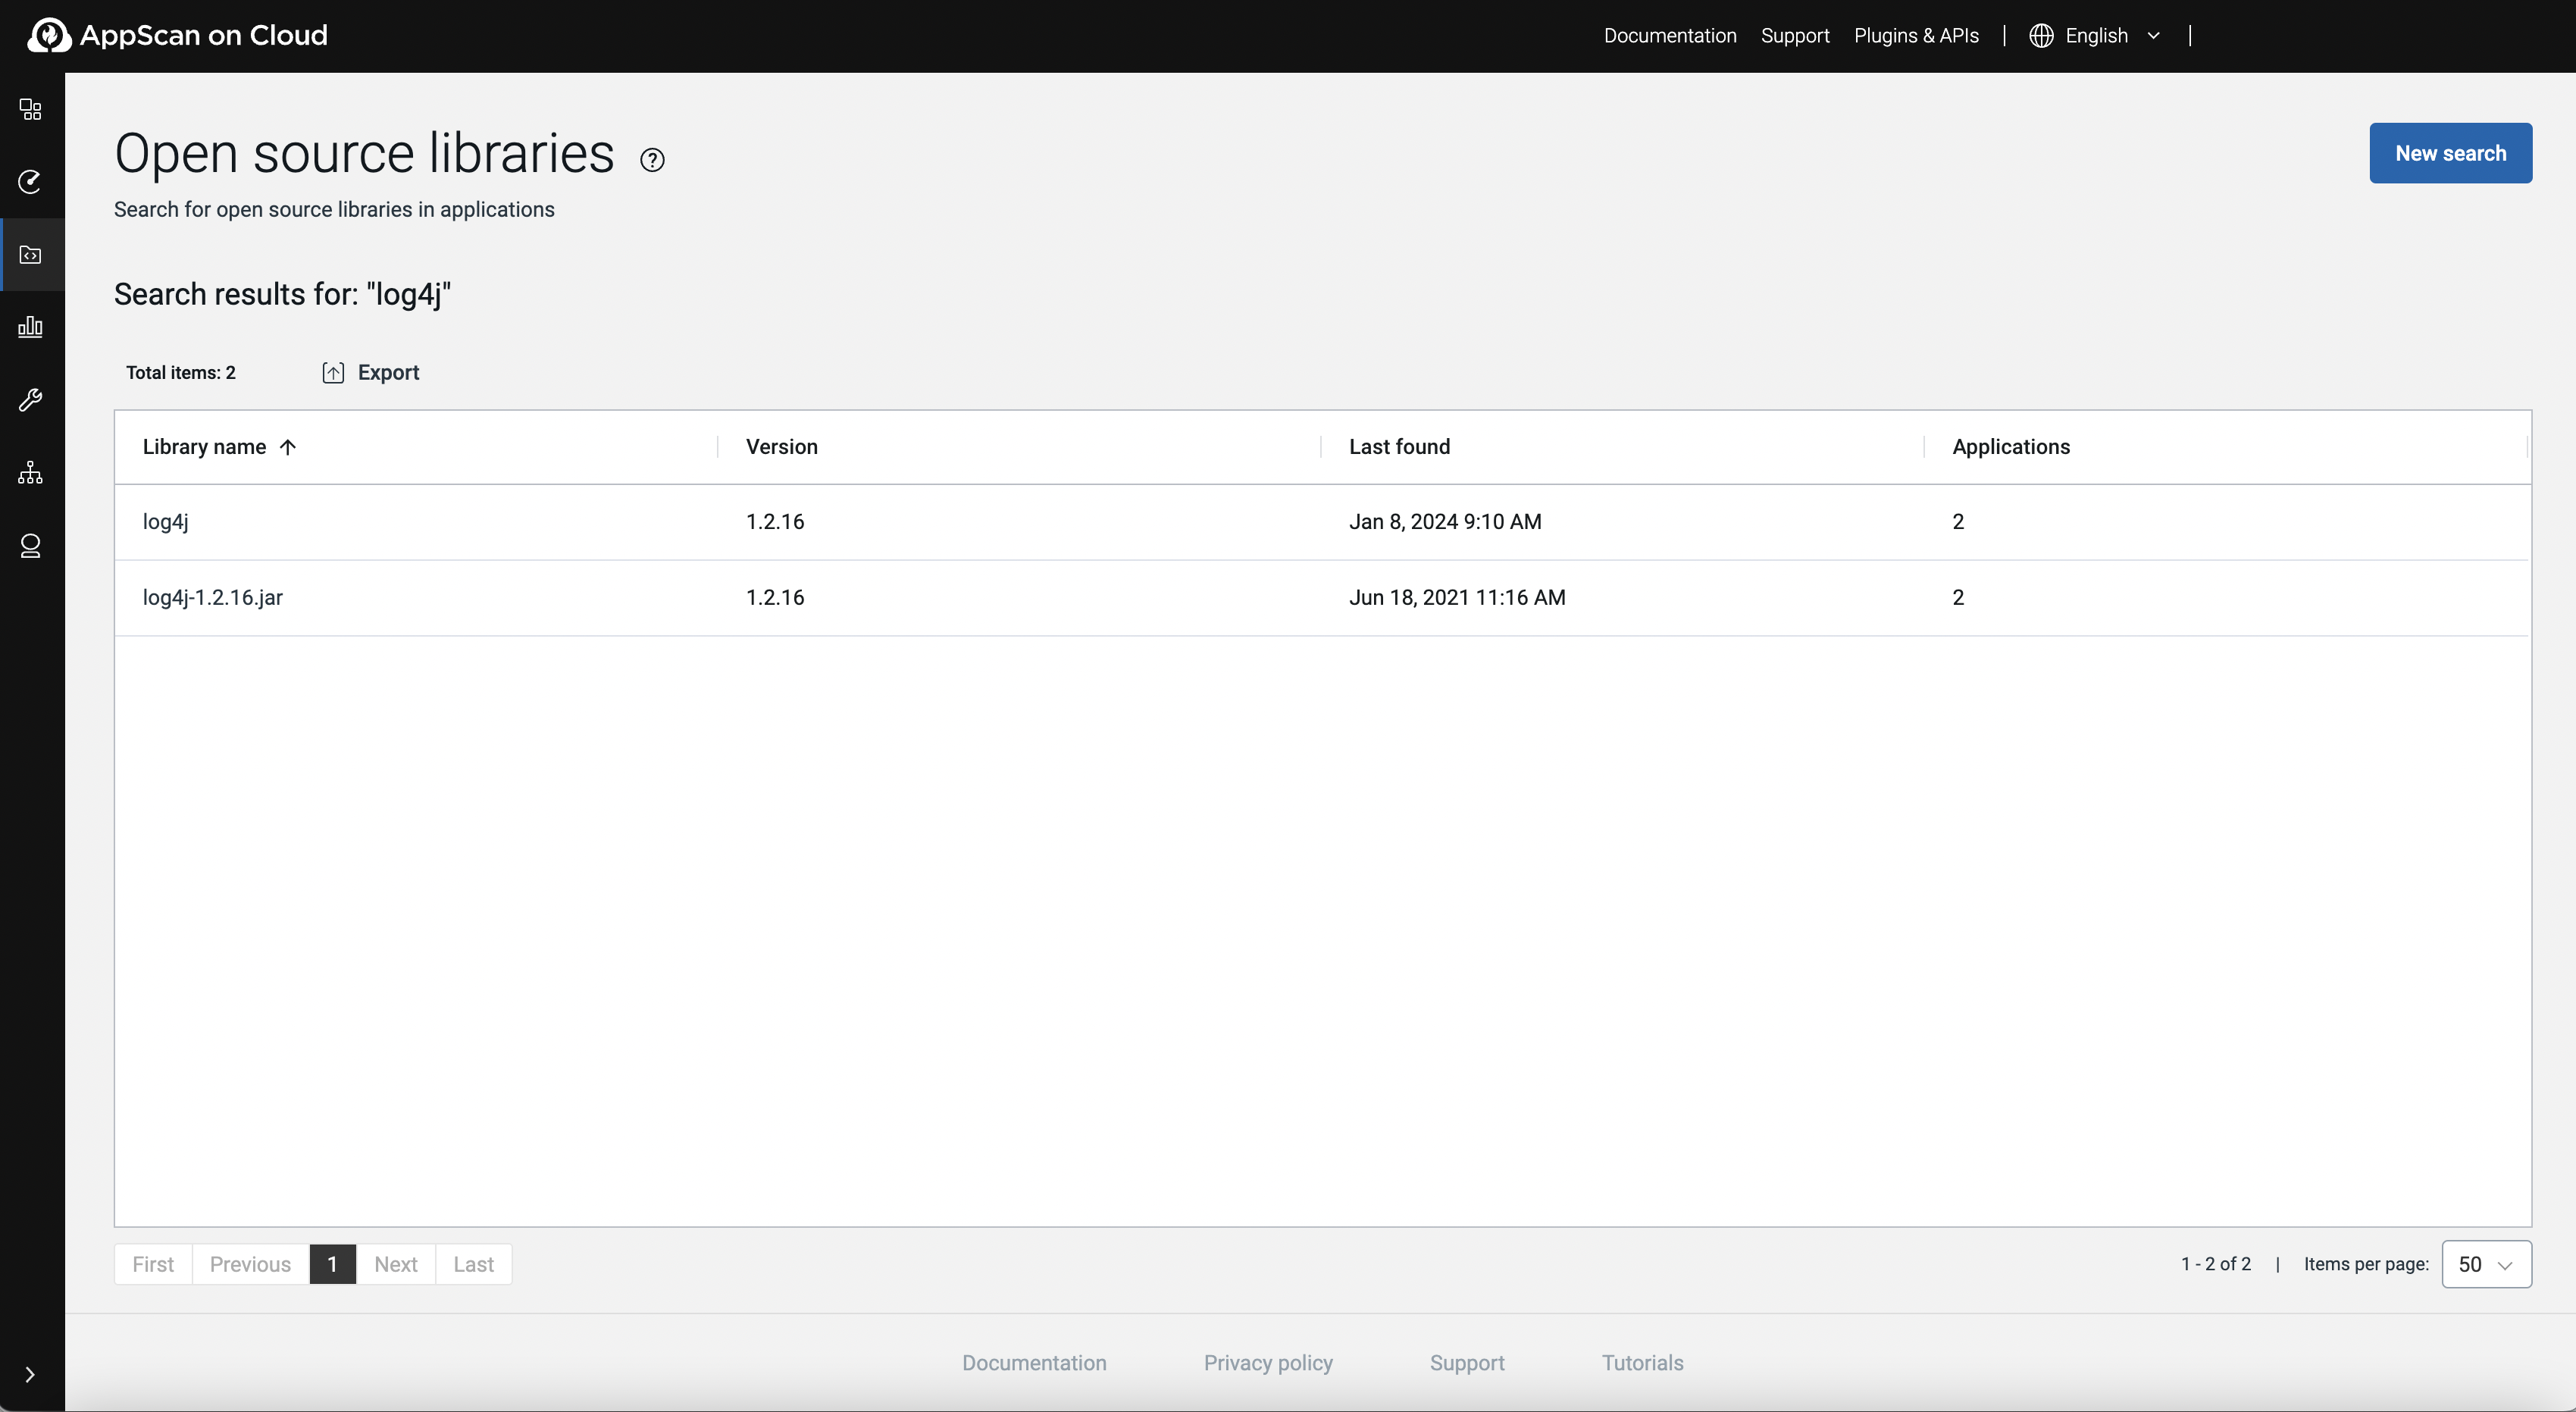Select the open source libraries sidebar icon
The image size is (2576, 1412).
pos(31,255)
